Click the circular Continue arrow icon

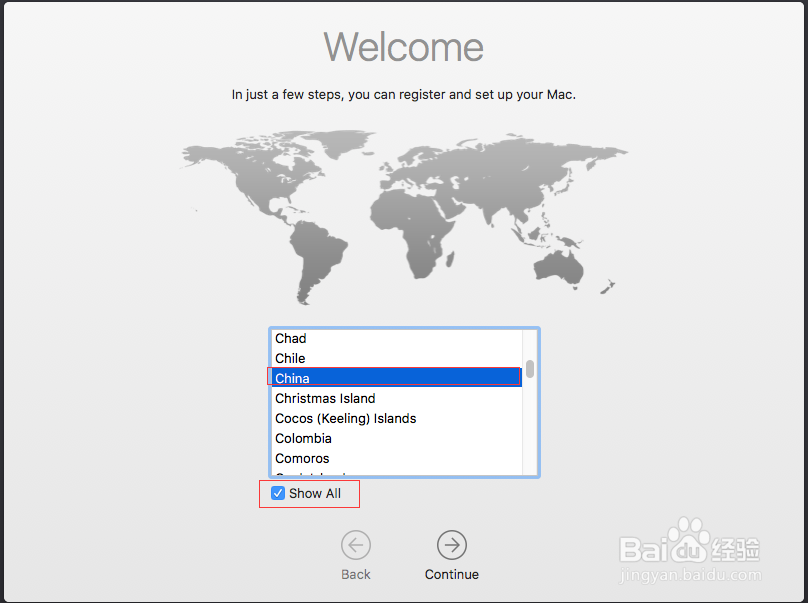pyautogui.click(x=452, y=545)
